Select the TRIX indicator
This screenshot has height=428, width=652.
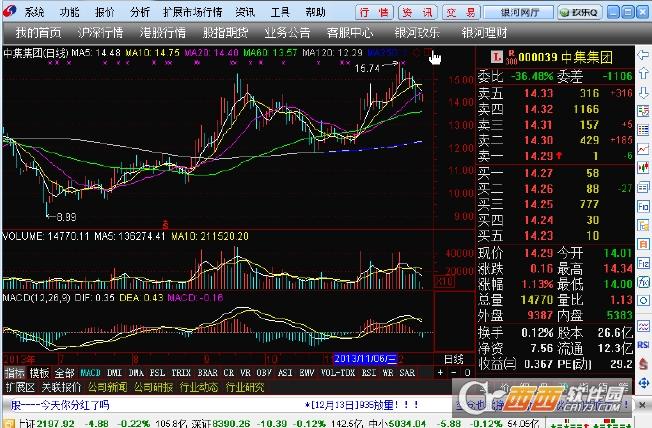pos(181,373)
